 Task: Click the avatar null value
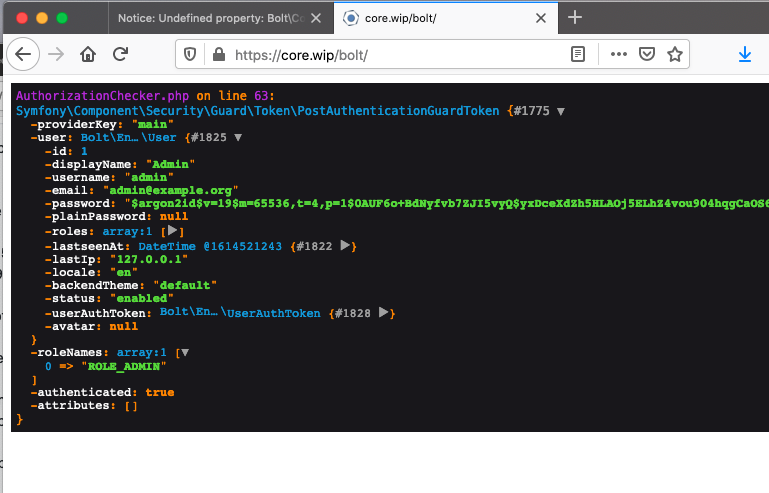[124, 326]
